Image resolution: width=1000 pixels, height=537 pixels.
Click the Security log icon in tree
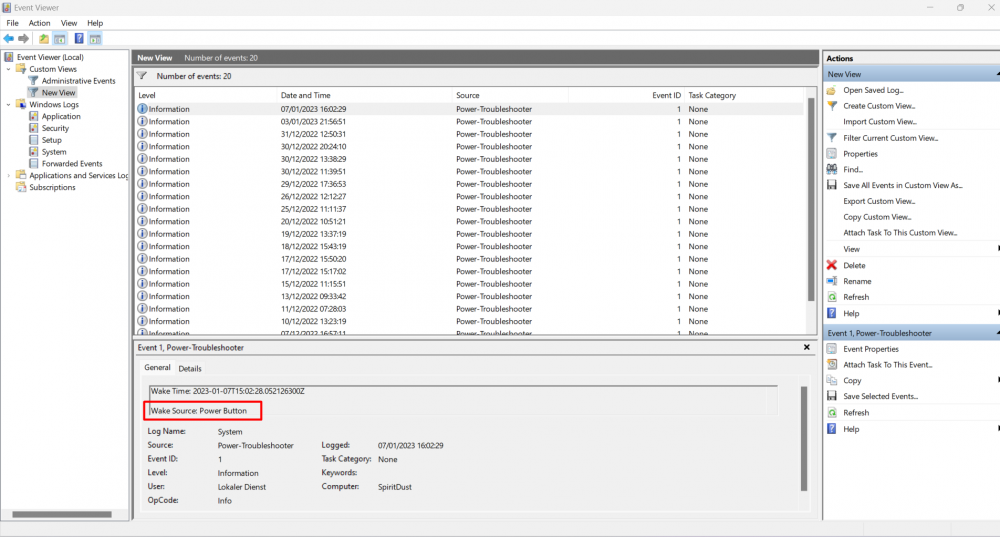coord(34,128)
